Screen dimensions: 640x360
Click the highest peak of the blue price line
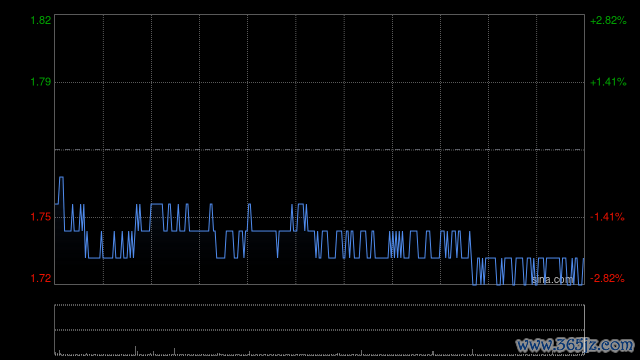tap(61, 177)
